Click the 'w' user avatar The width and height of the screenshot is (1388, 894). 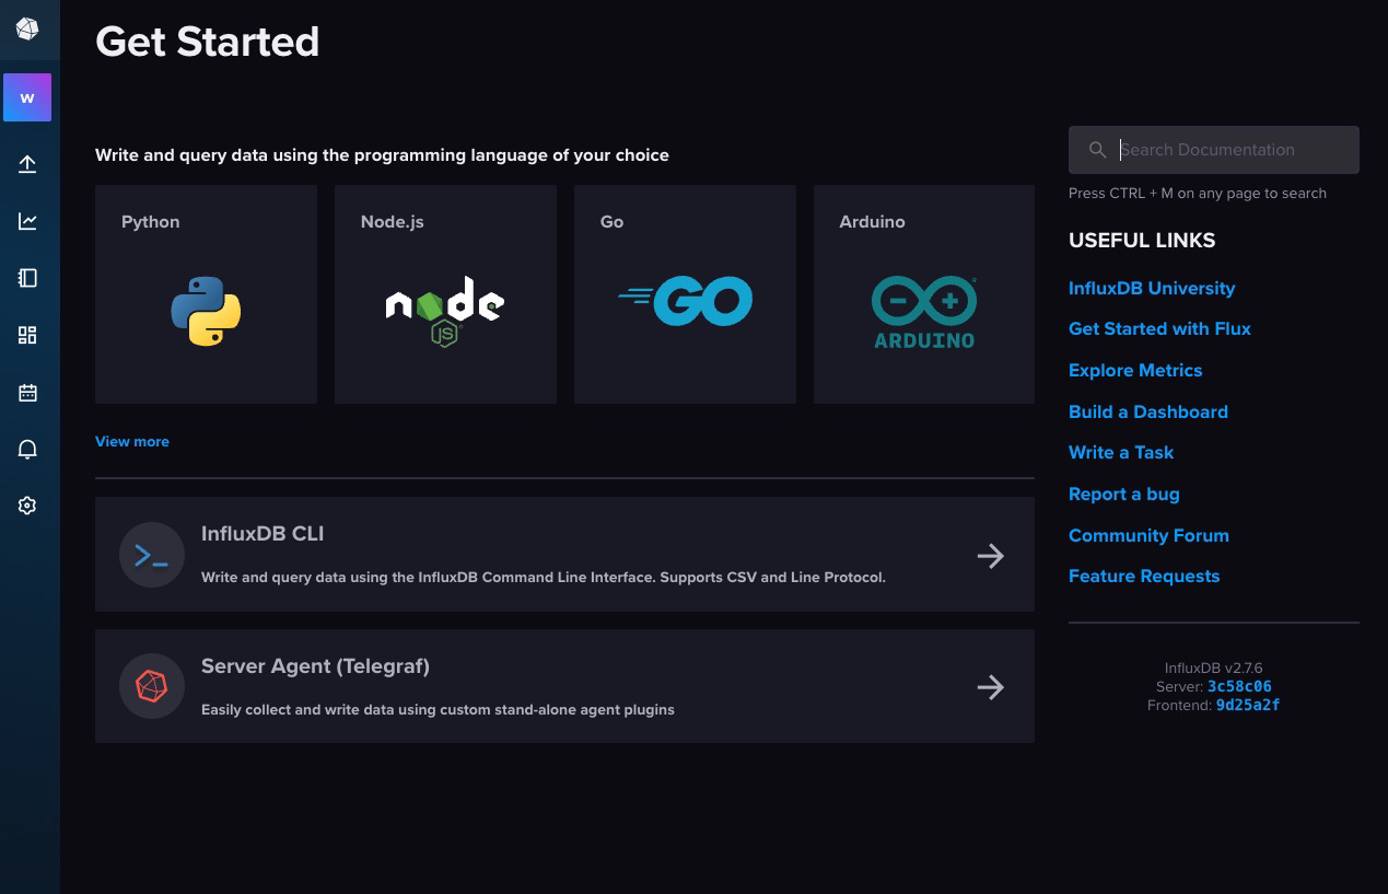pyautogui.click(x=27, y=97)
